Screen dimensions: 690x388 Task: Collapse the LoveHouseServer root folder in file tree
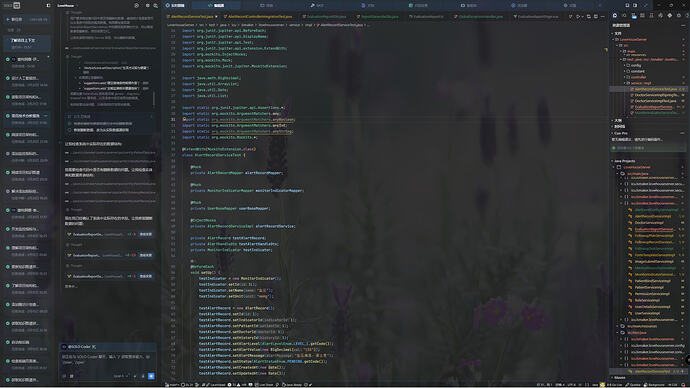pos(613,40)
